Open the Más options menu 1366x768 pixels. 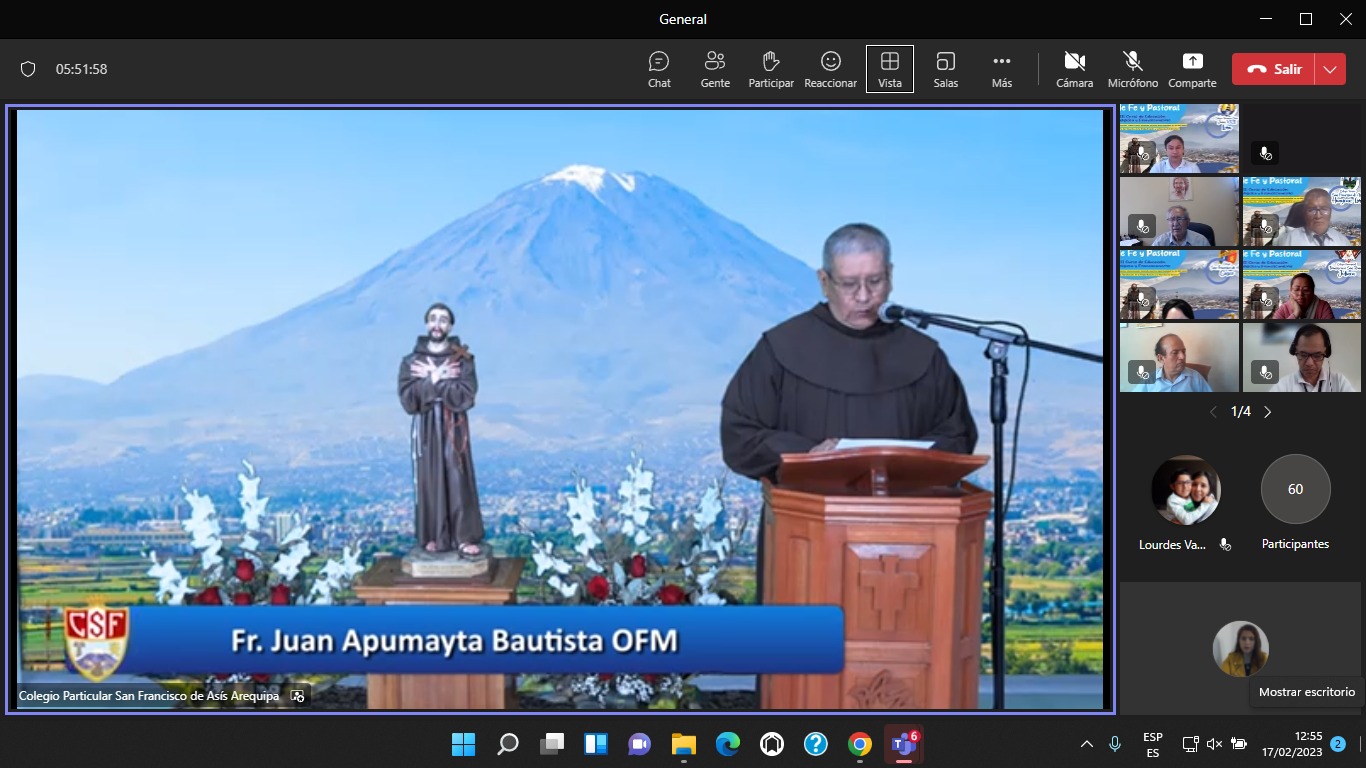click(x=1002, y=69)
